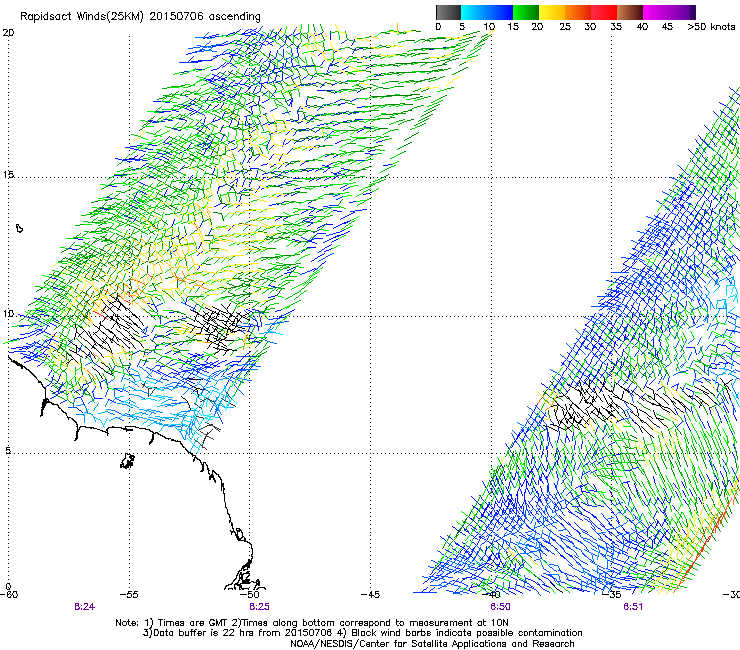Click the latitude 20 axis label

(8, 33)
